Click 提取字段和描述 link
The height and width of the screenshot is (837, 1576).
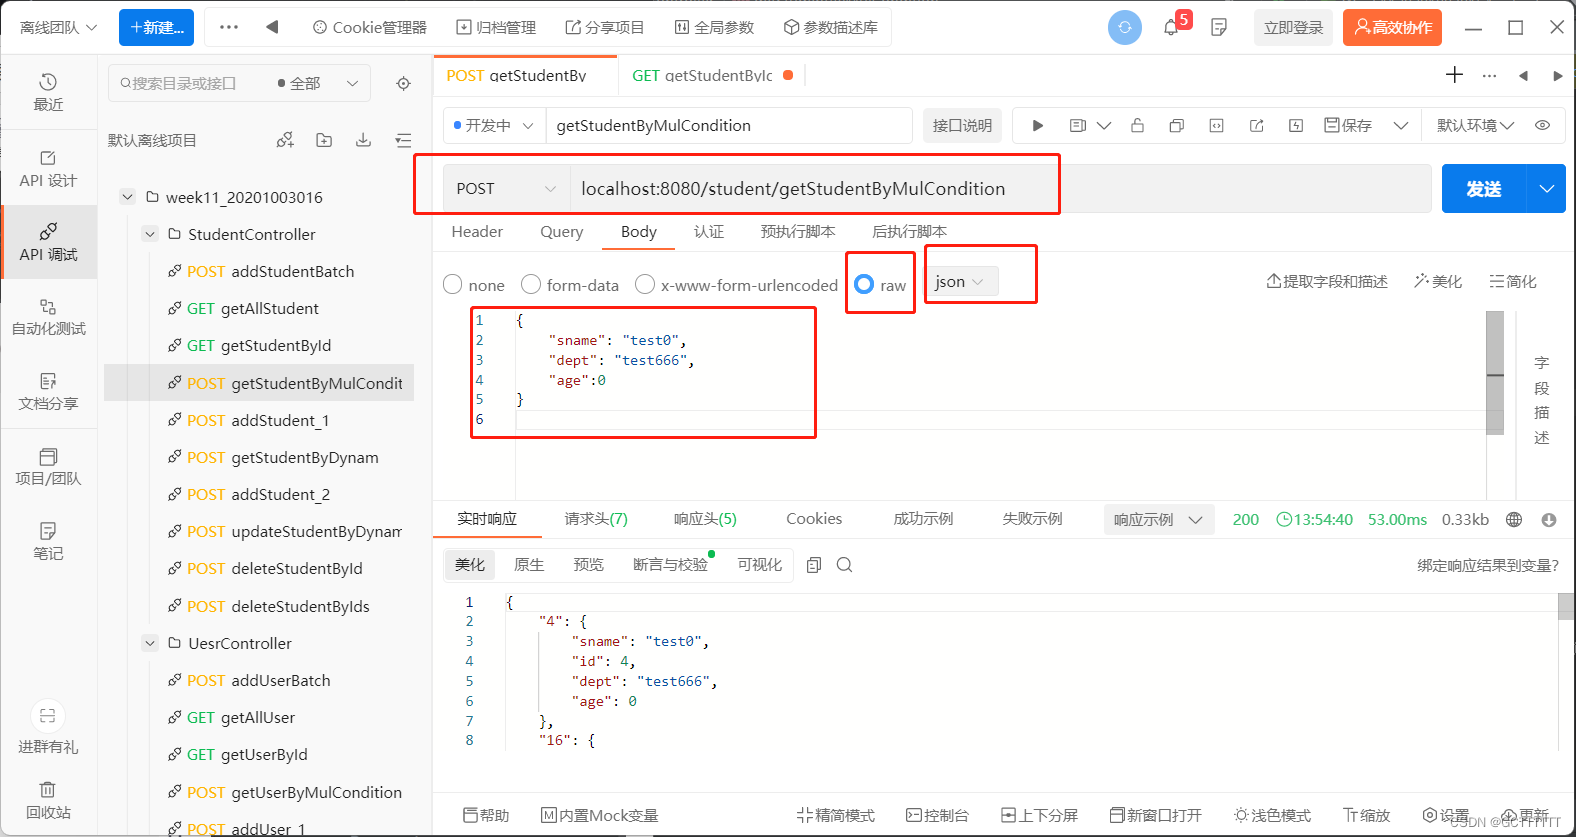point(1327,282)
